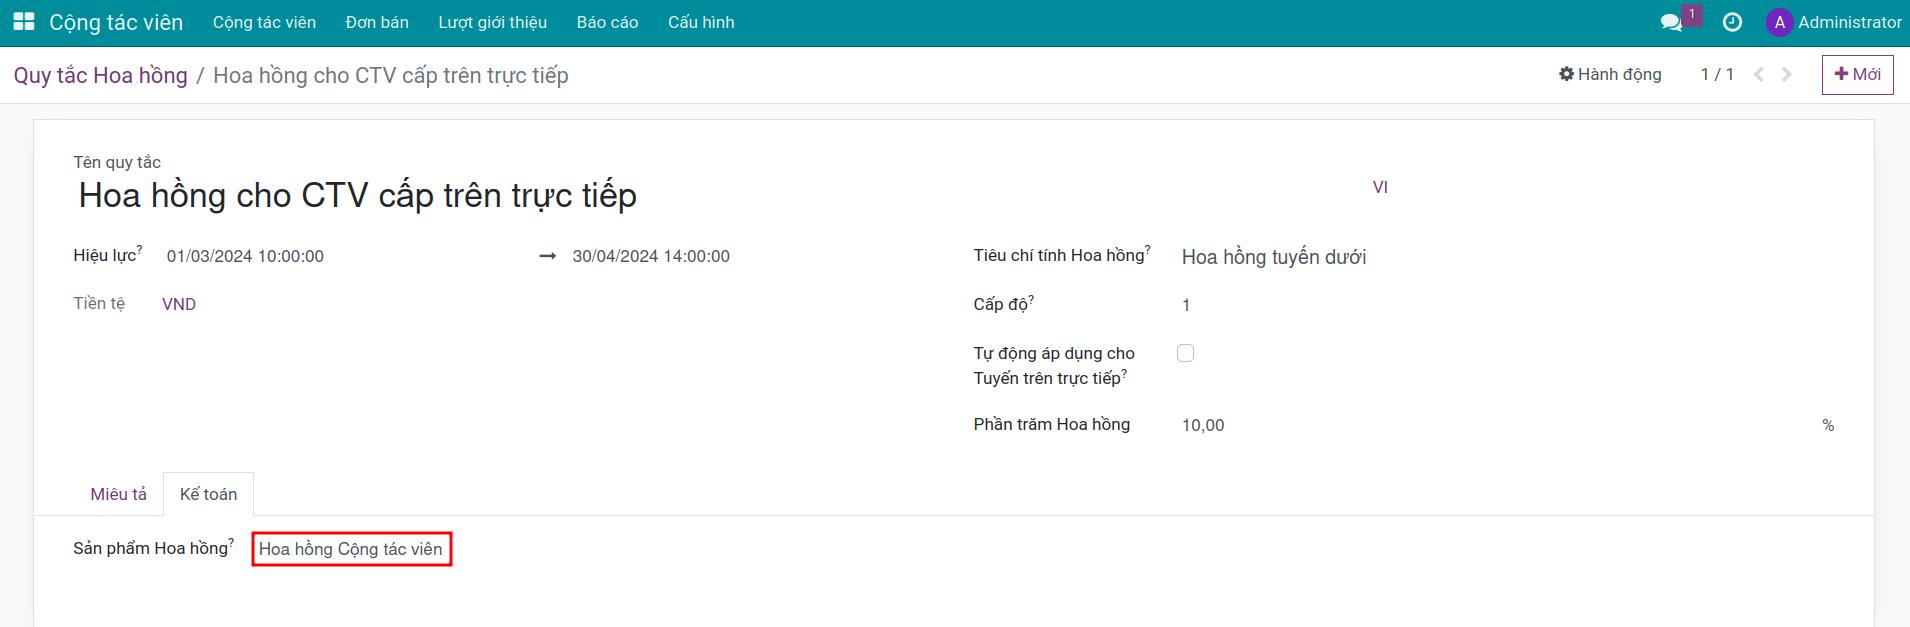The image size is (1910, 627).
Task: Click the Hiệu lực label help mark
Action: (x=140, y=248)
